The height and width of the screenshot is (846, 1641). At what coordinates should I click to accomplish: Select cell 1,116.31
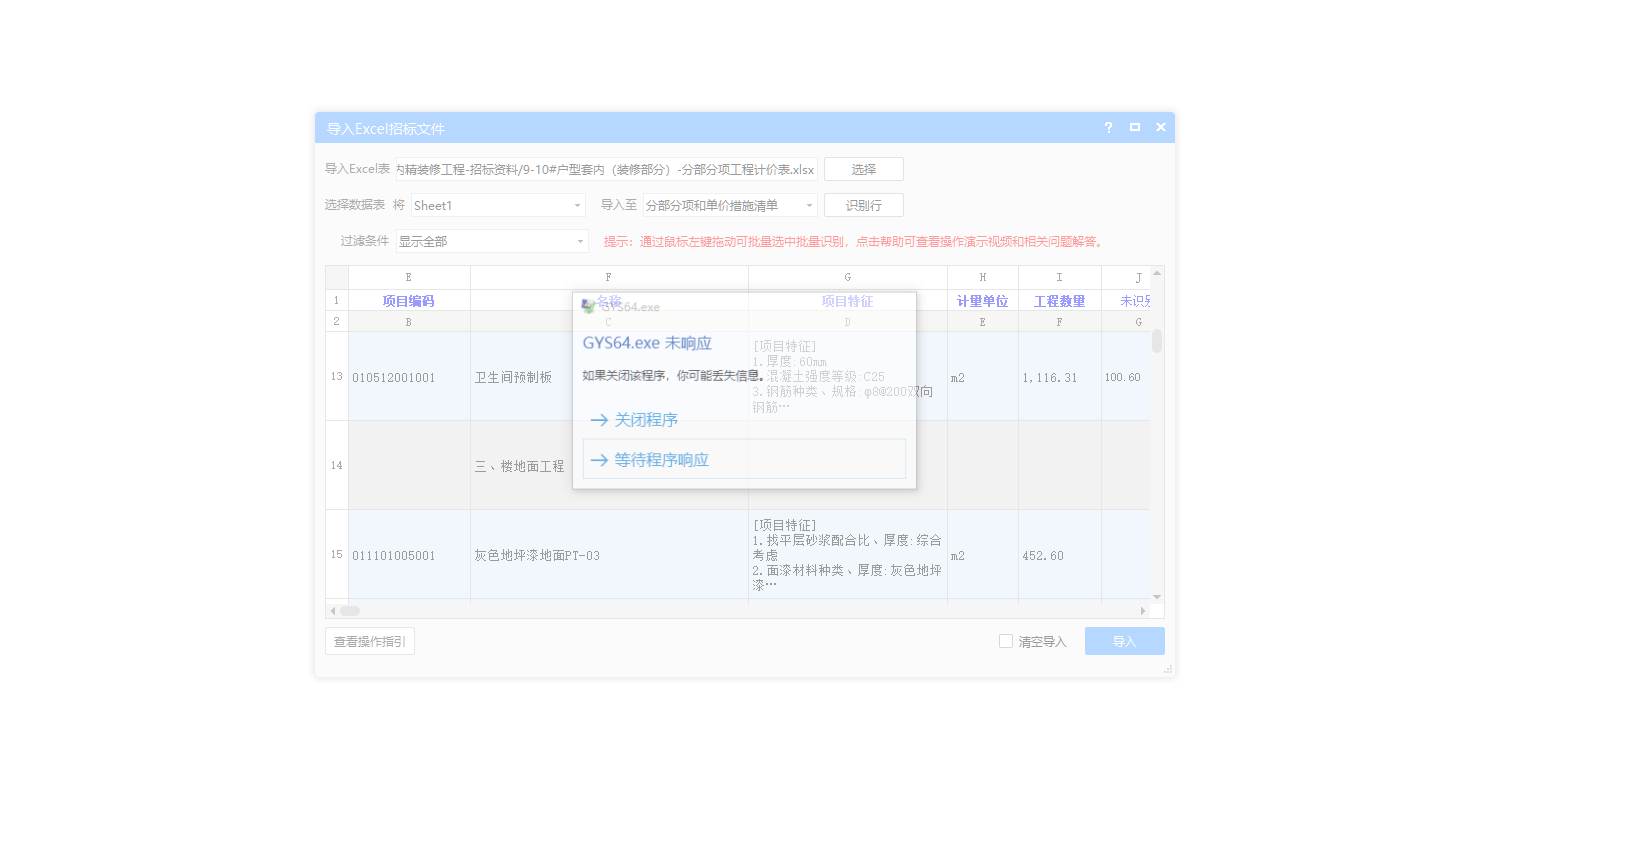[1060, 377]
